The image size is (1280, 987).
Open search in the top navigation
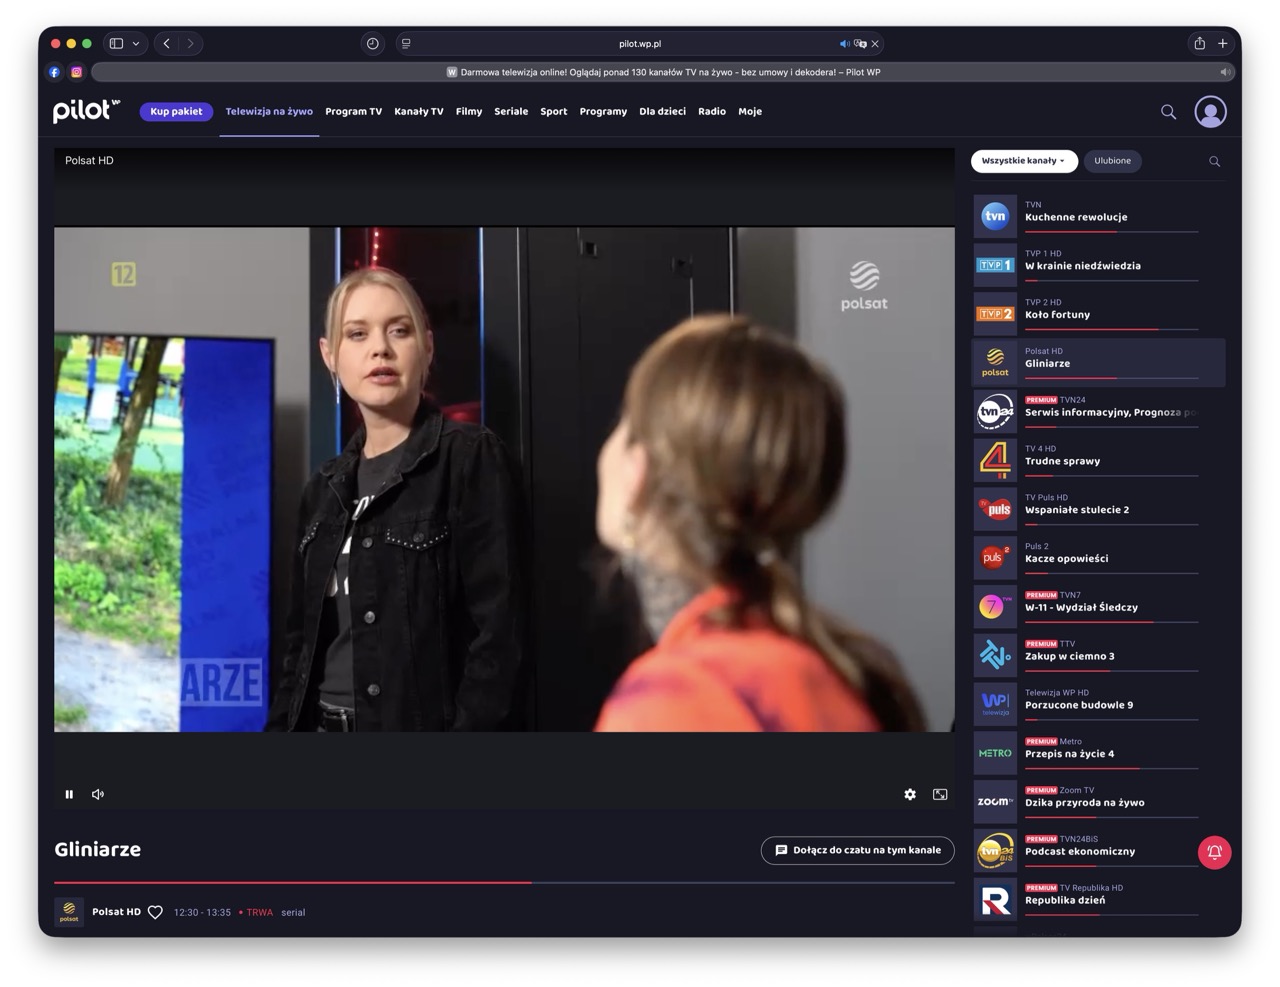click(x=1168, y=112)
